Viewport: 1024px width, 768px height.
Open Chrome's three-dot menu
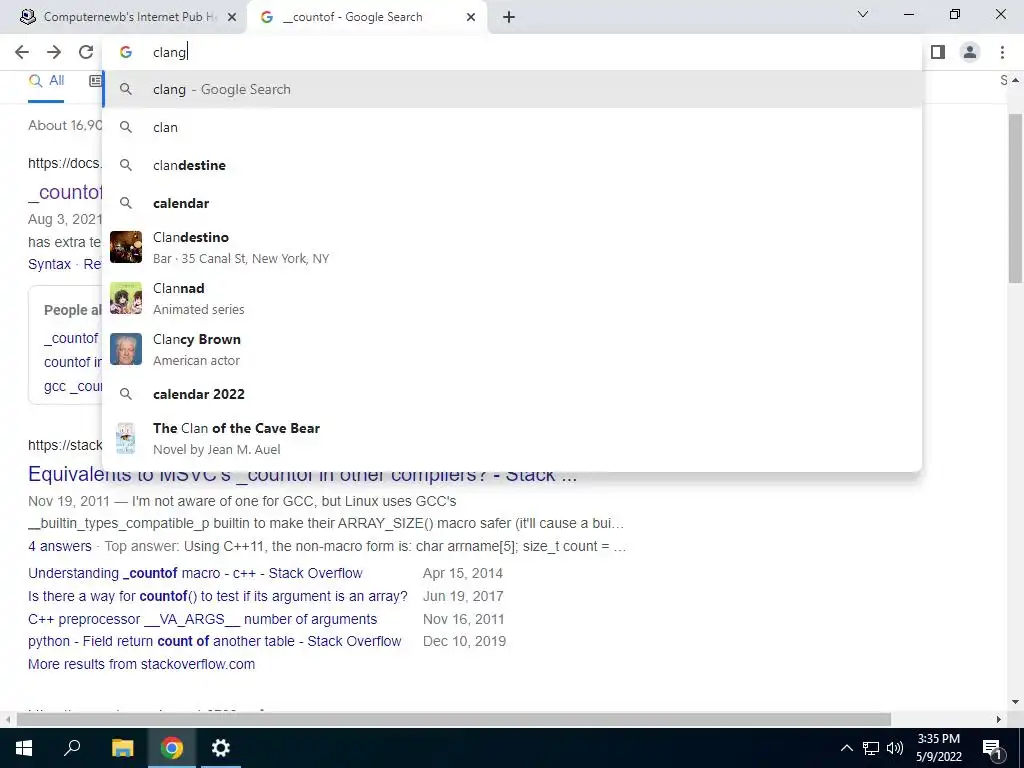1002,52
